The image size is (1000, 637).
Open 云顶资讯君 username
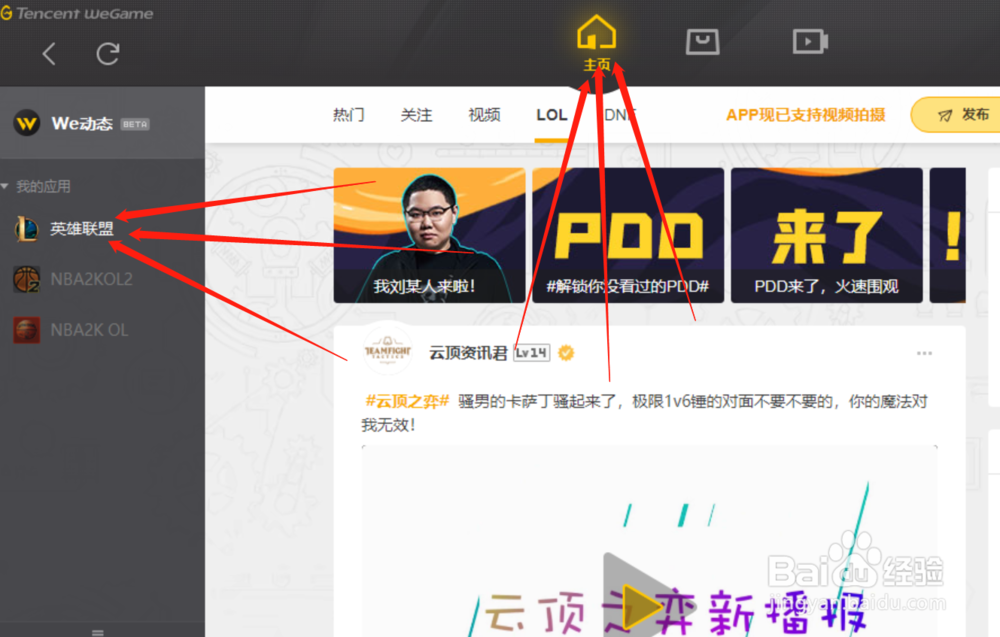tap(468, 353)
